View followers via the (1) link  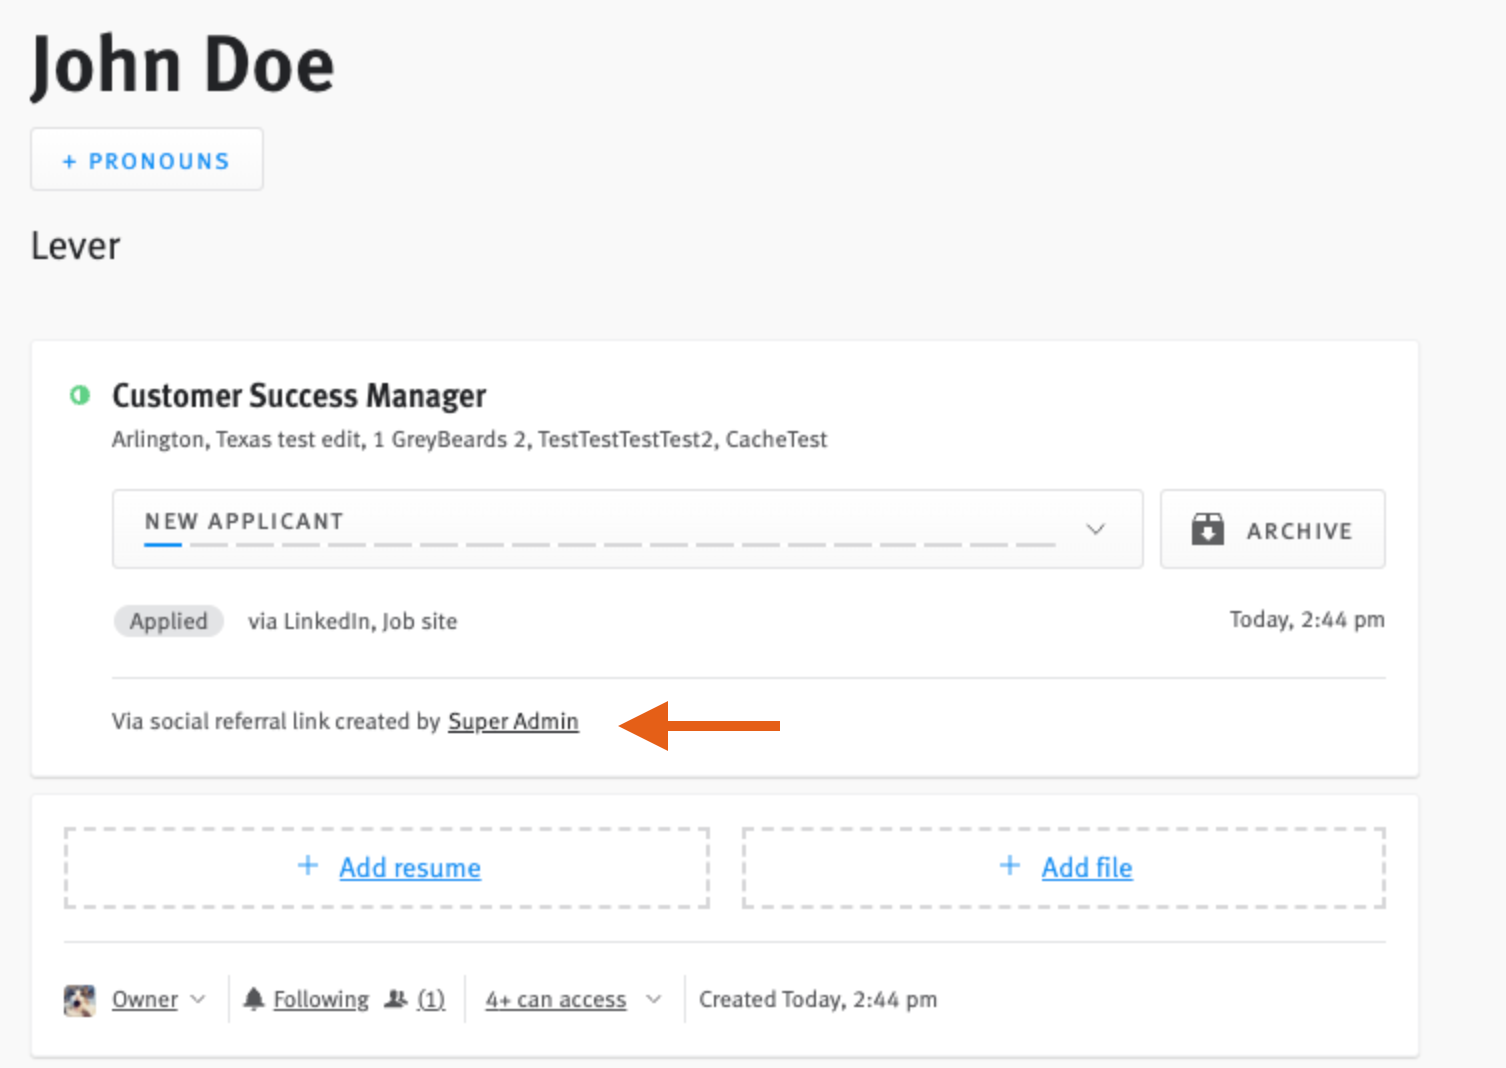point(432,998)
